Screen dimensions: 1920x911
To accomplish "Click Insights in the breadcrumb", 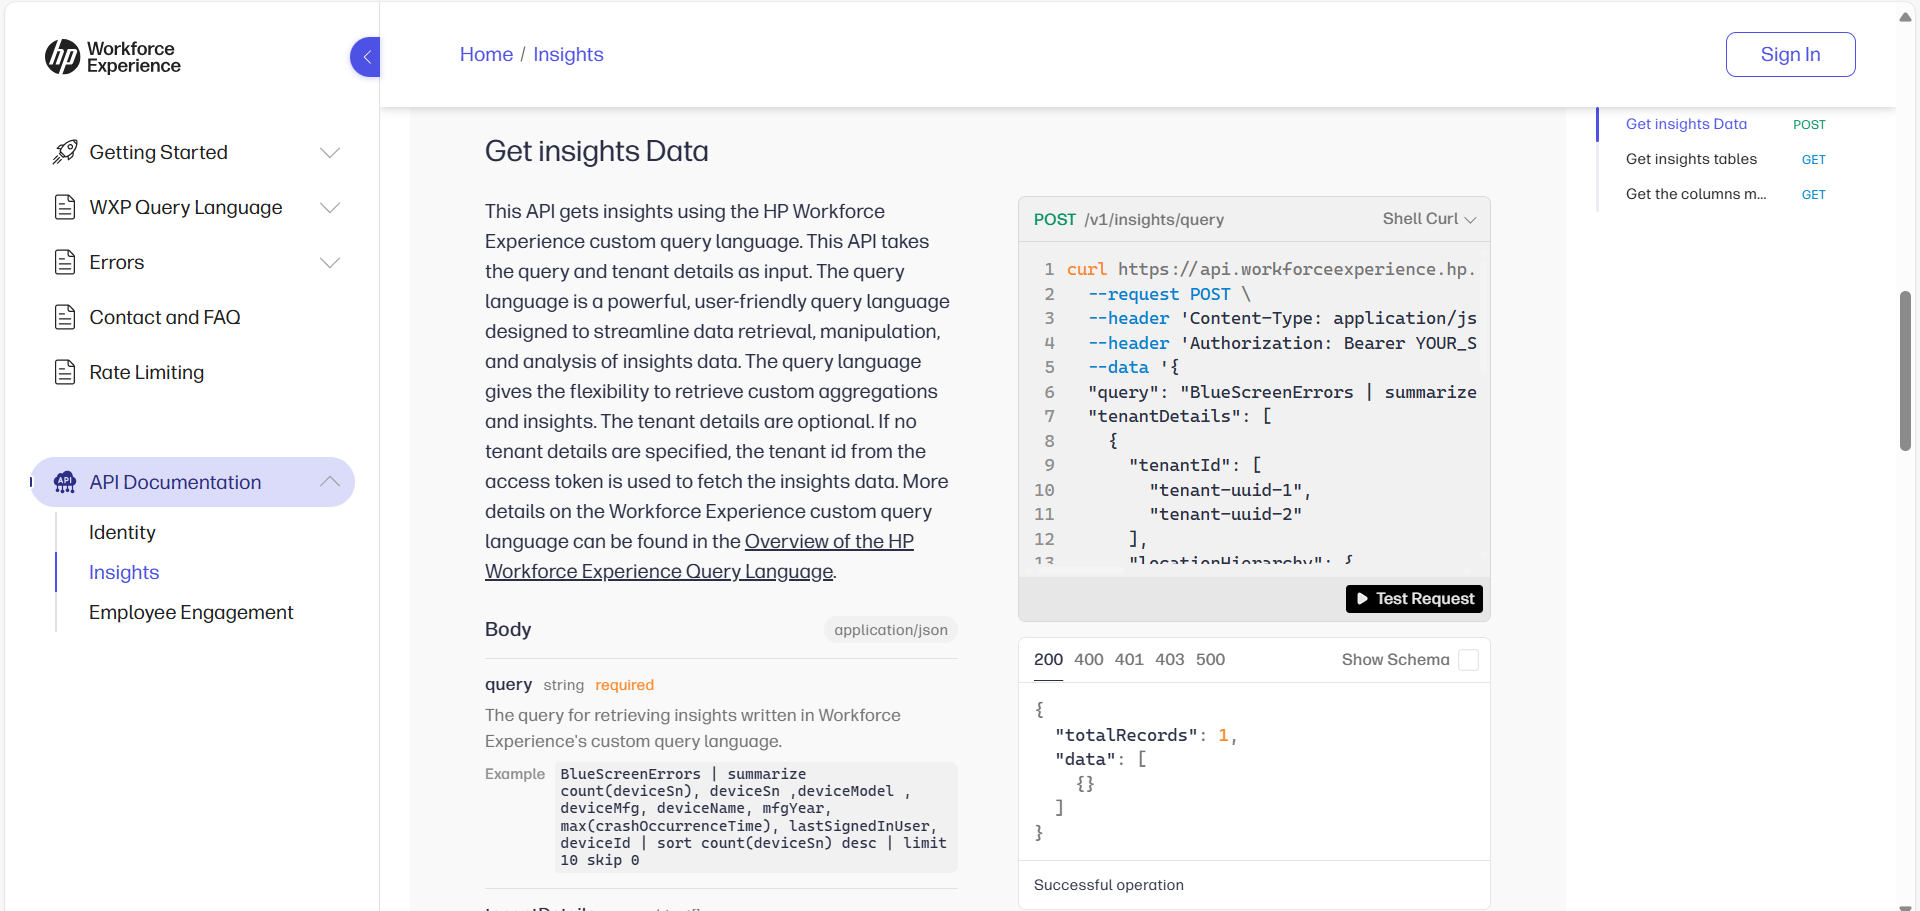I will pos(568,54).
